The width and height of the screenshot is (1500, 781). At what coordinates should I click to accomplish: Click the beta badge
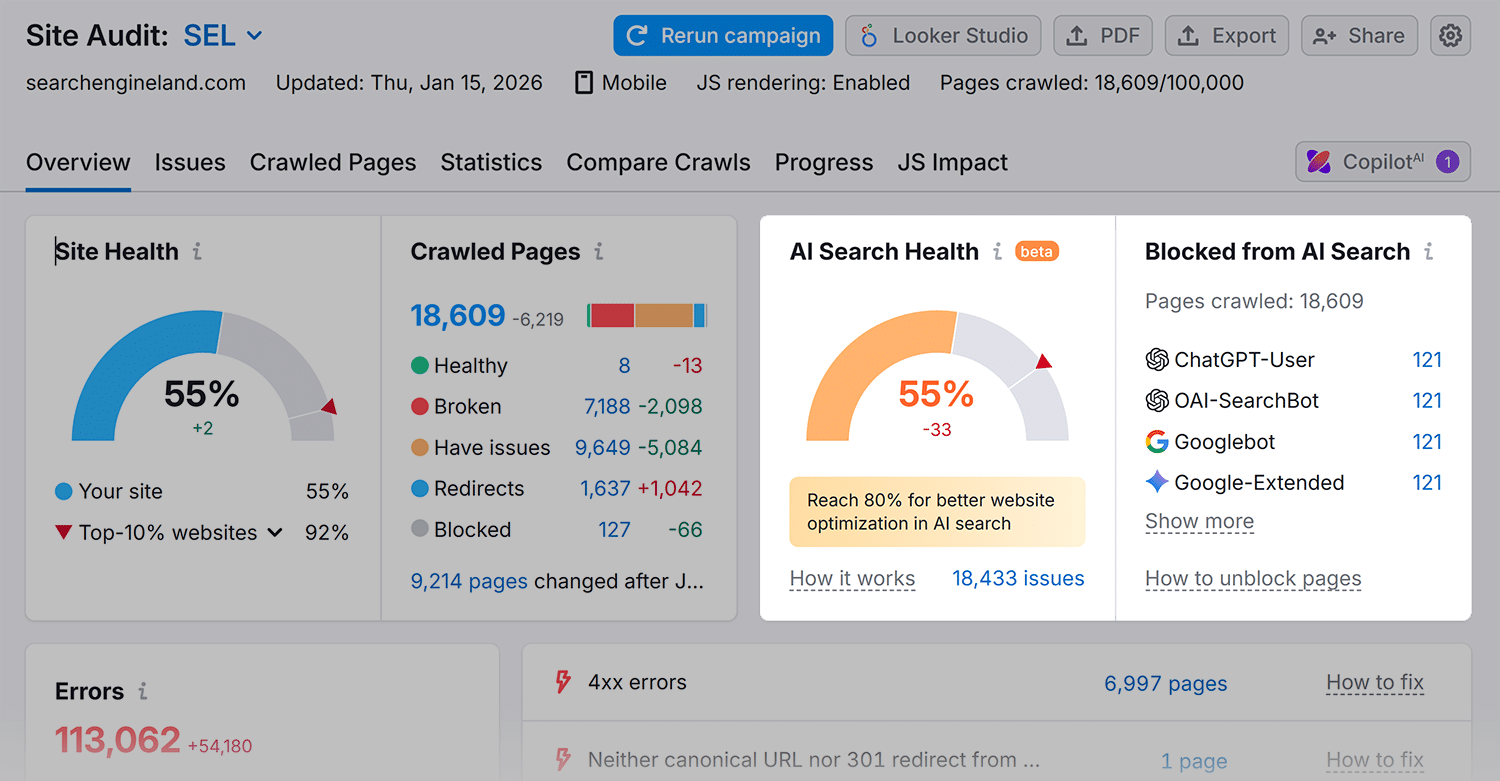click(1037, 252)
